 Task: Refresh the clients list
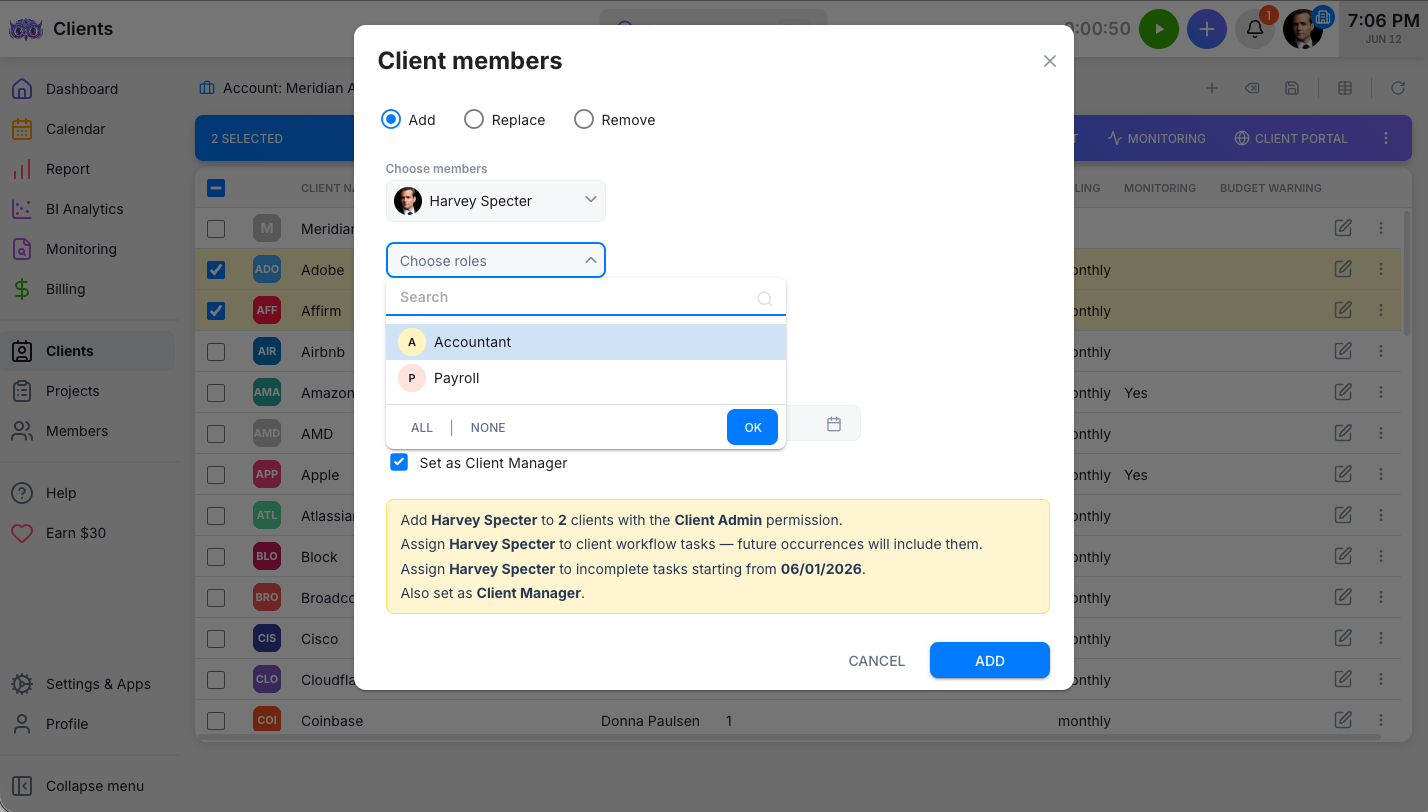1398,88
